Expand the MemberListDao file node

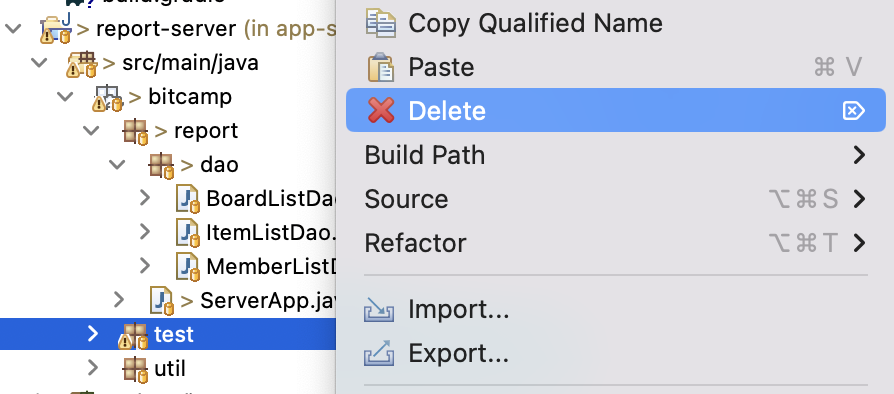coord(145,266)
